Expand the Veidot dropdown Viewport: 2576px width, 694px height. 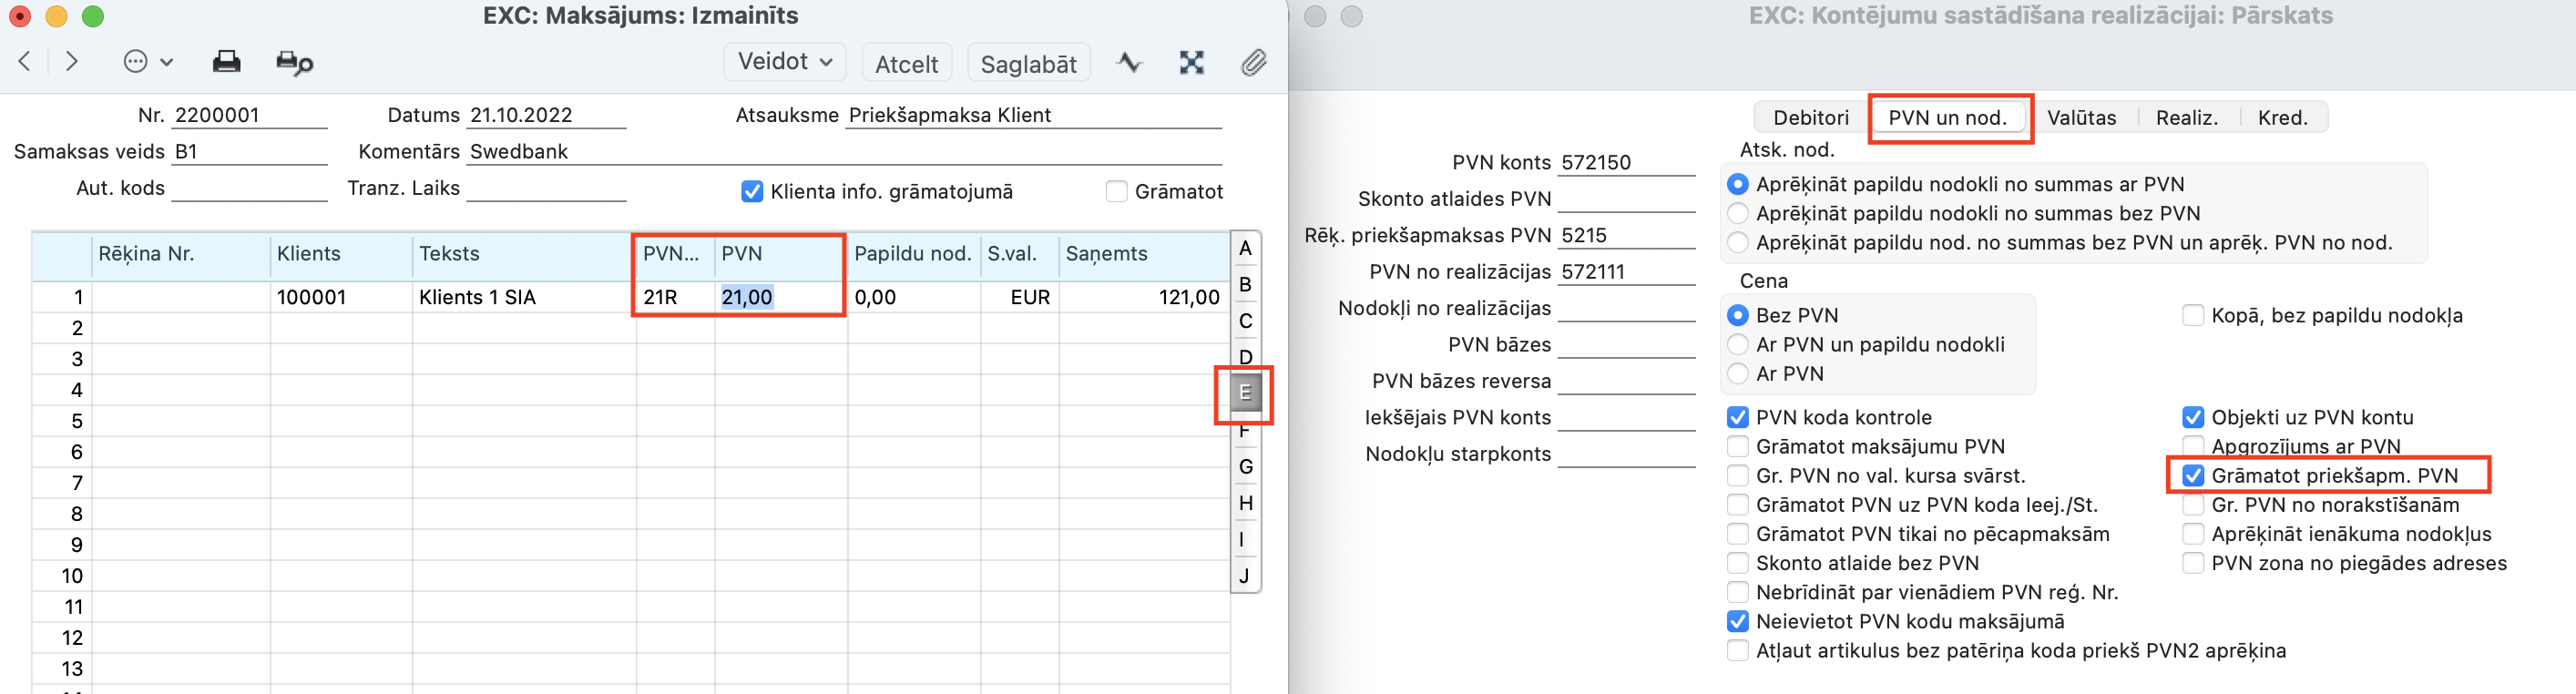coord(784,62)
